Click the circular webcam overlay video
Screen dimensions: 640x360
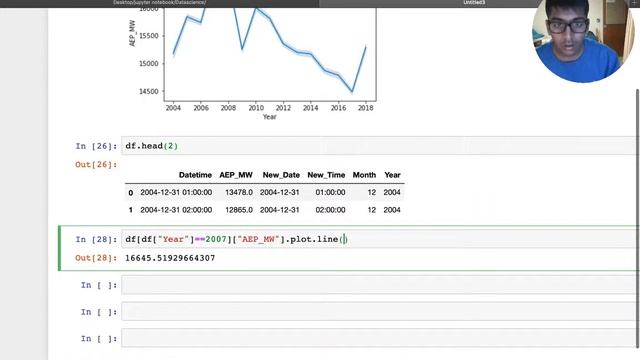(x=583, y=41)
